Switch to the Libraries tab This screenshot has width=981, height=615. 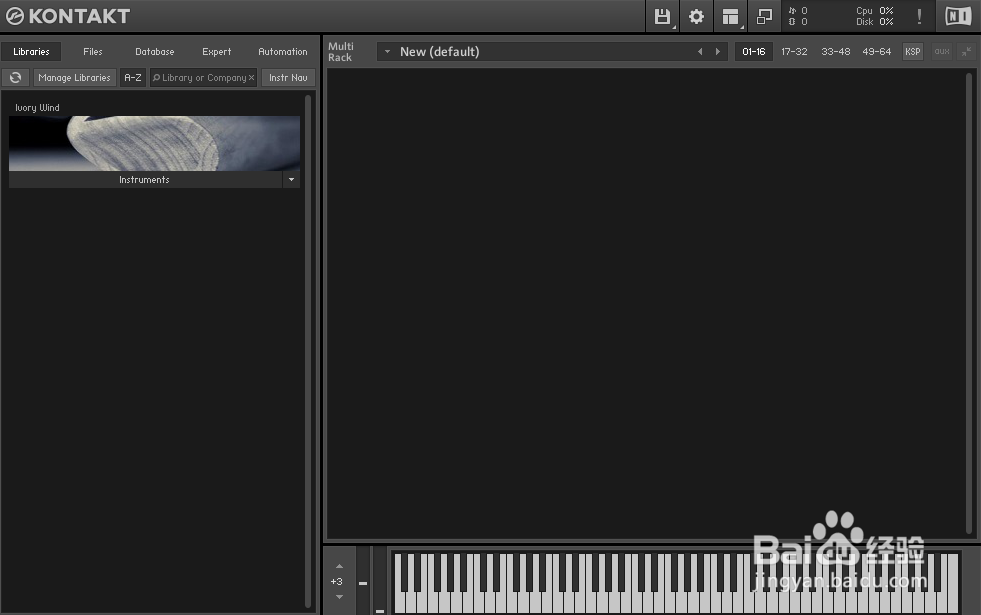click(31, 51)
